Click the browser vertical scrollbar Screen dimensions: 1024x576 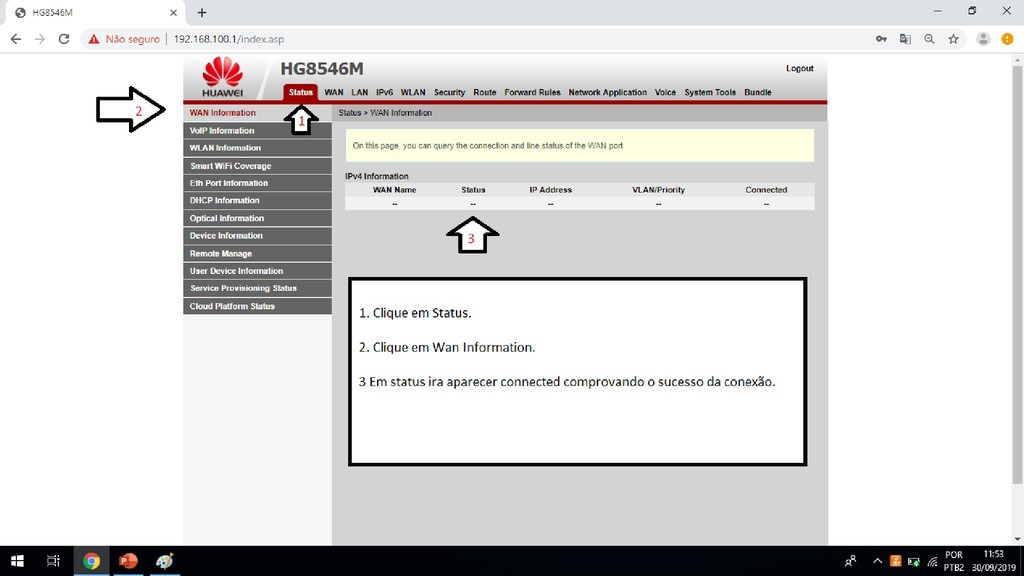1017,274
